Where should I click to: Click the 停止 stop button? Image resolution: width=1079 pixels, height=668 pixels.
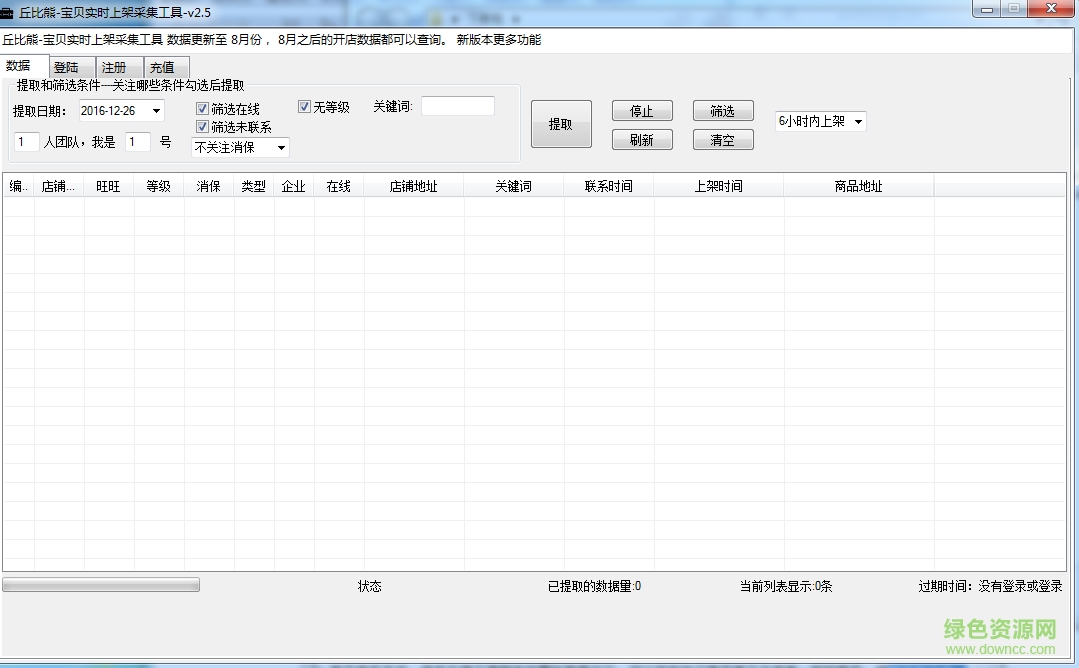[642, 110]
